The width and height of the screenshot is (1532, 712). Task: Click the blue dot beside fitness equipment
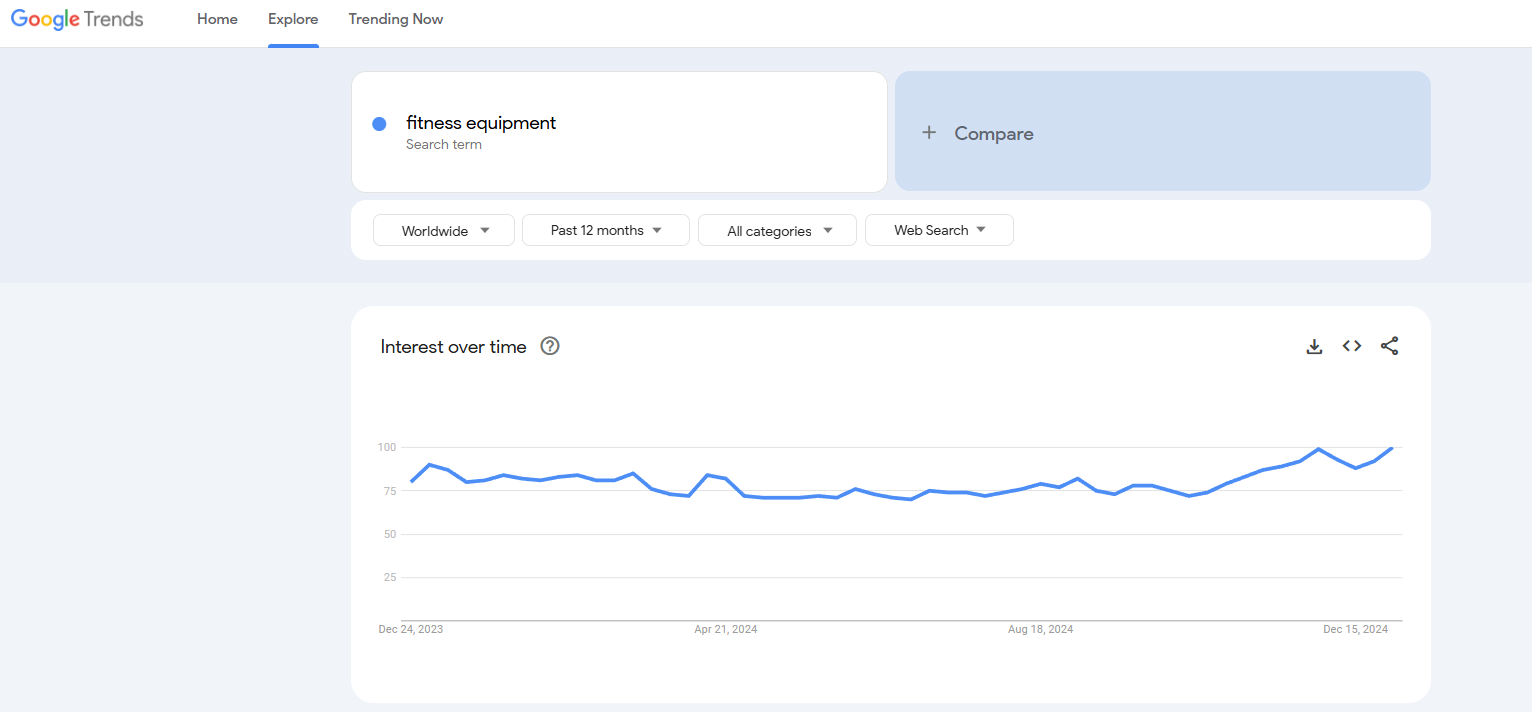tap(379, 124)
